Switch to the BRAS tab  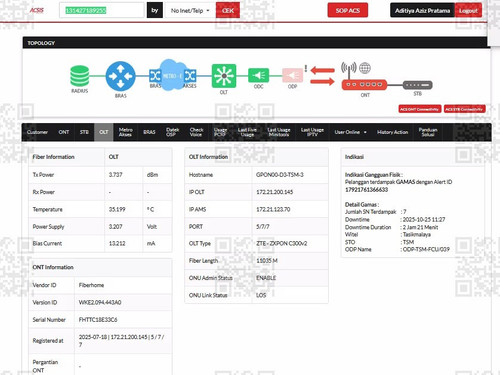(x=149, y=132)
